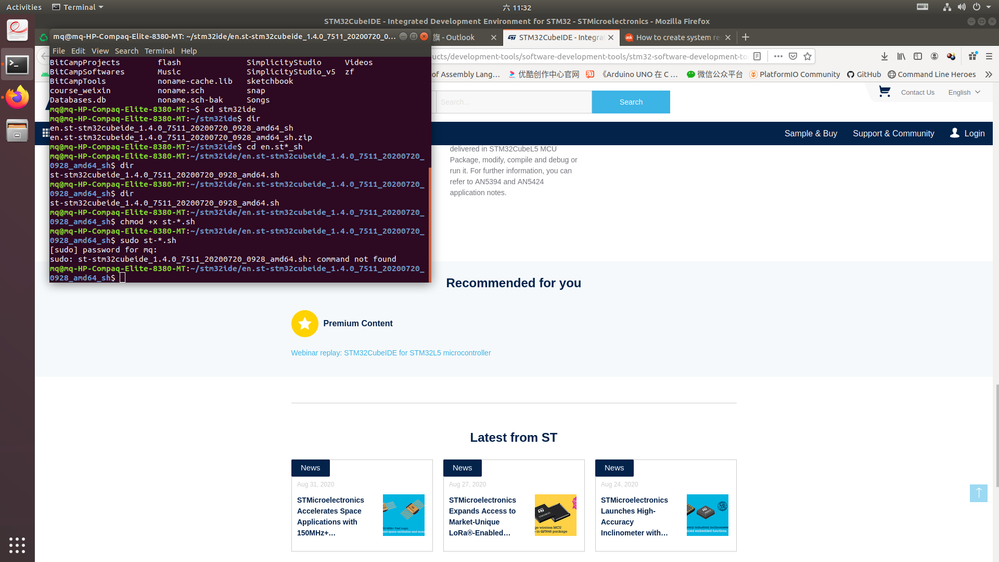Click the Premium Content star badge

click(x=305, y=324)
